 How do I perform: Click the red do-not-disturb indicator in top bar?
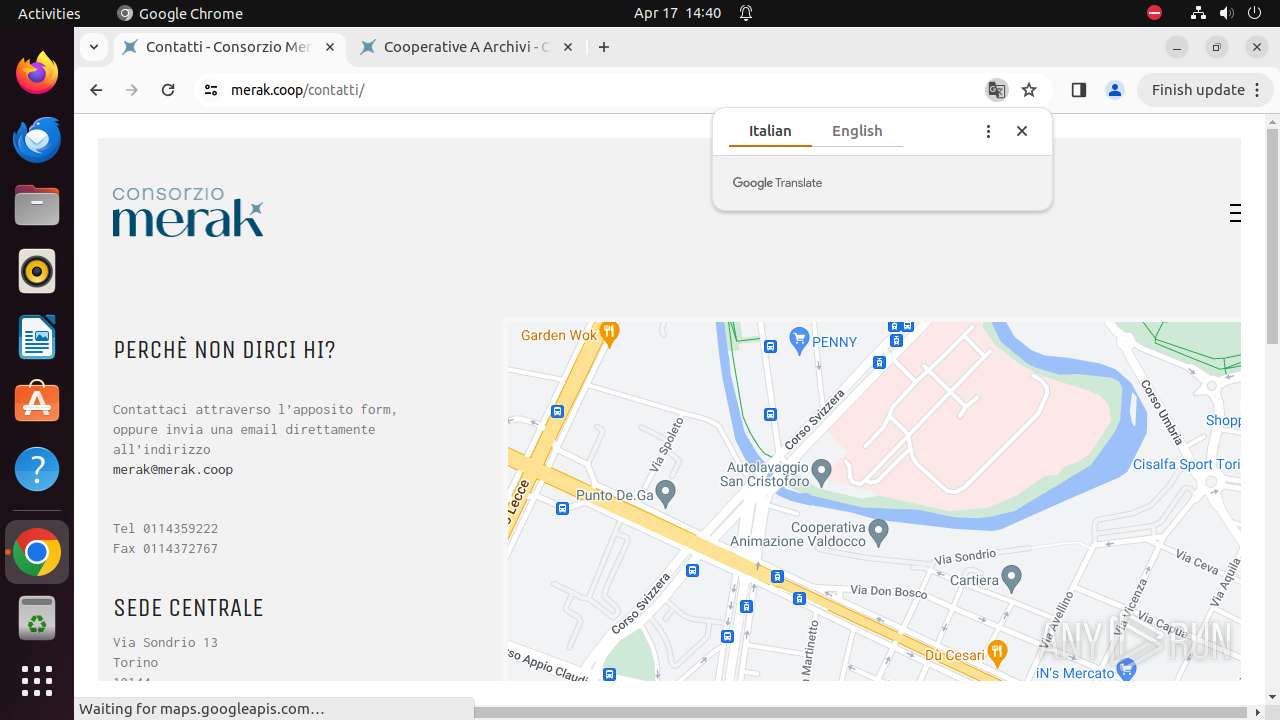(1154, 13)
